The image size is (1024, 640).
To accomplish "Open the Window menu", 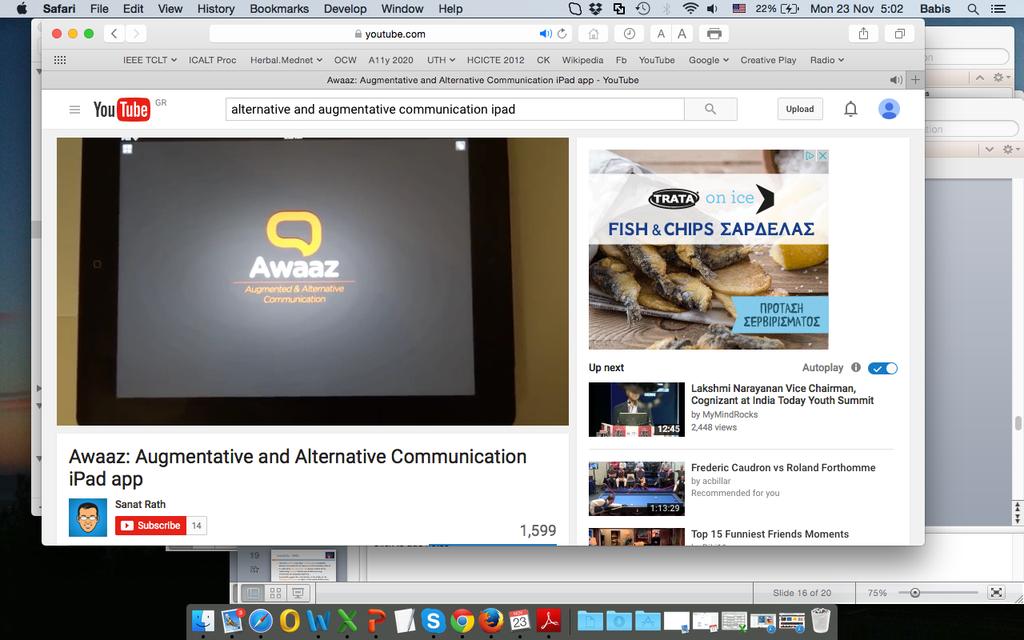I will click(x=402, y=9).
